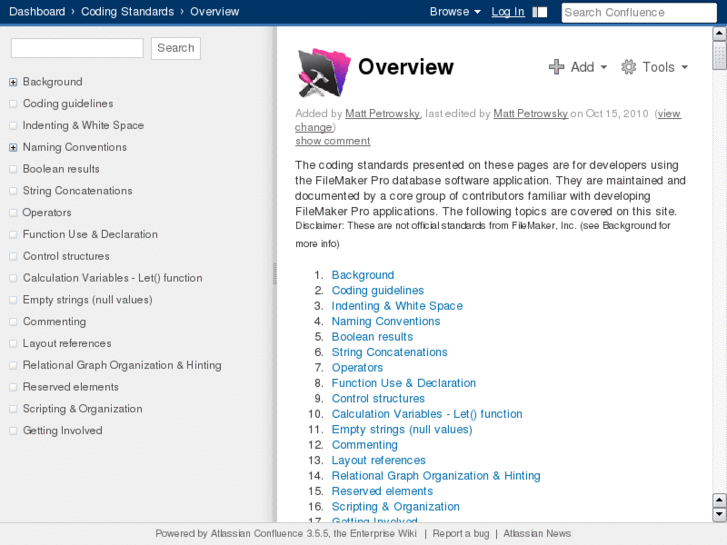Open the Tools dropdown arrow
The image size is (727, 545).
(x=684, y=67)
